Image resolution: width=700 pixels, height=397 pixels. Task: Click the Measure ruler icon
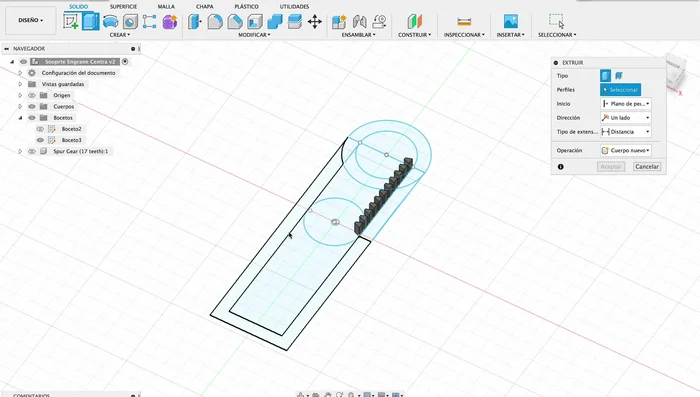point(464,21)
